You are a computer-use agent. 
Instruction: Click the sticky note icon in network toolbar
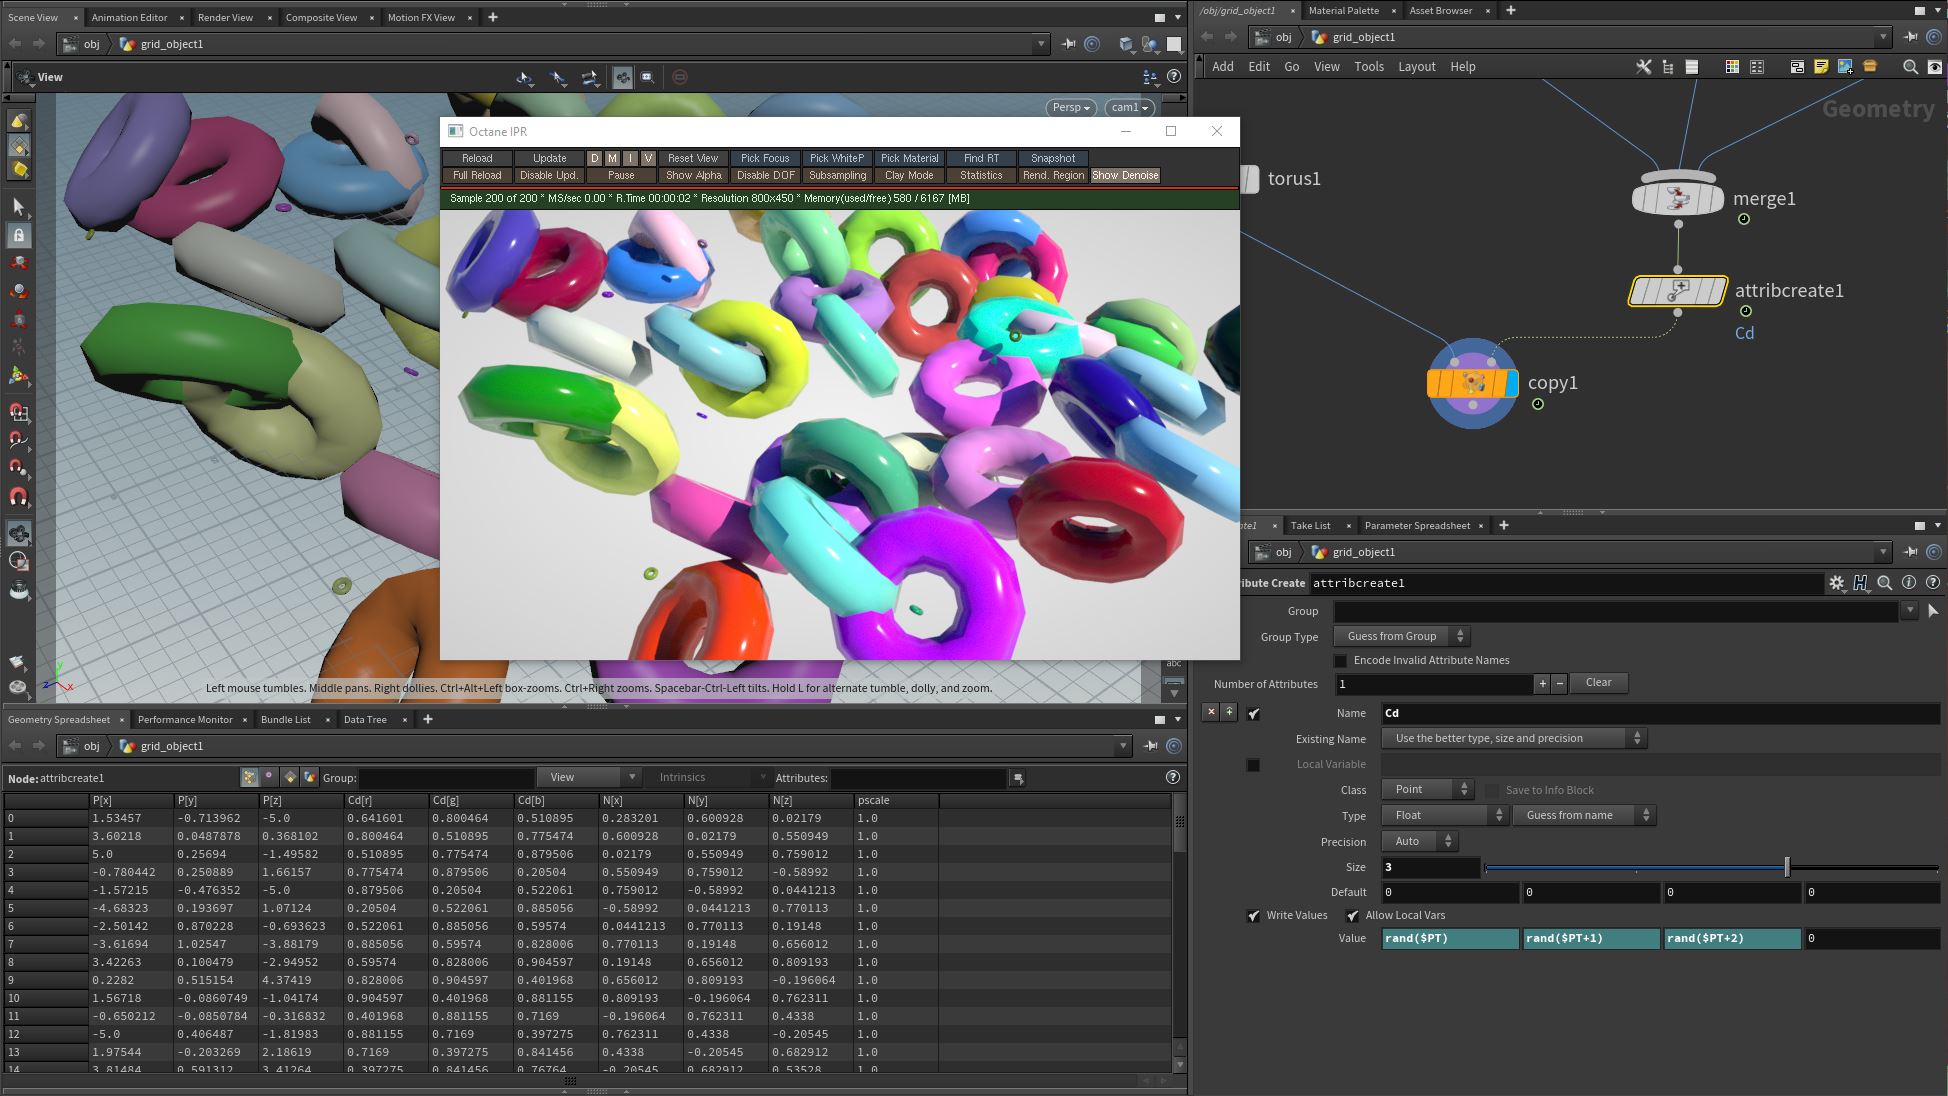pos(1821,67)
